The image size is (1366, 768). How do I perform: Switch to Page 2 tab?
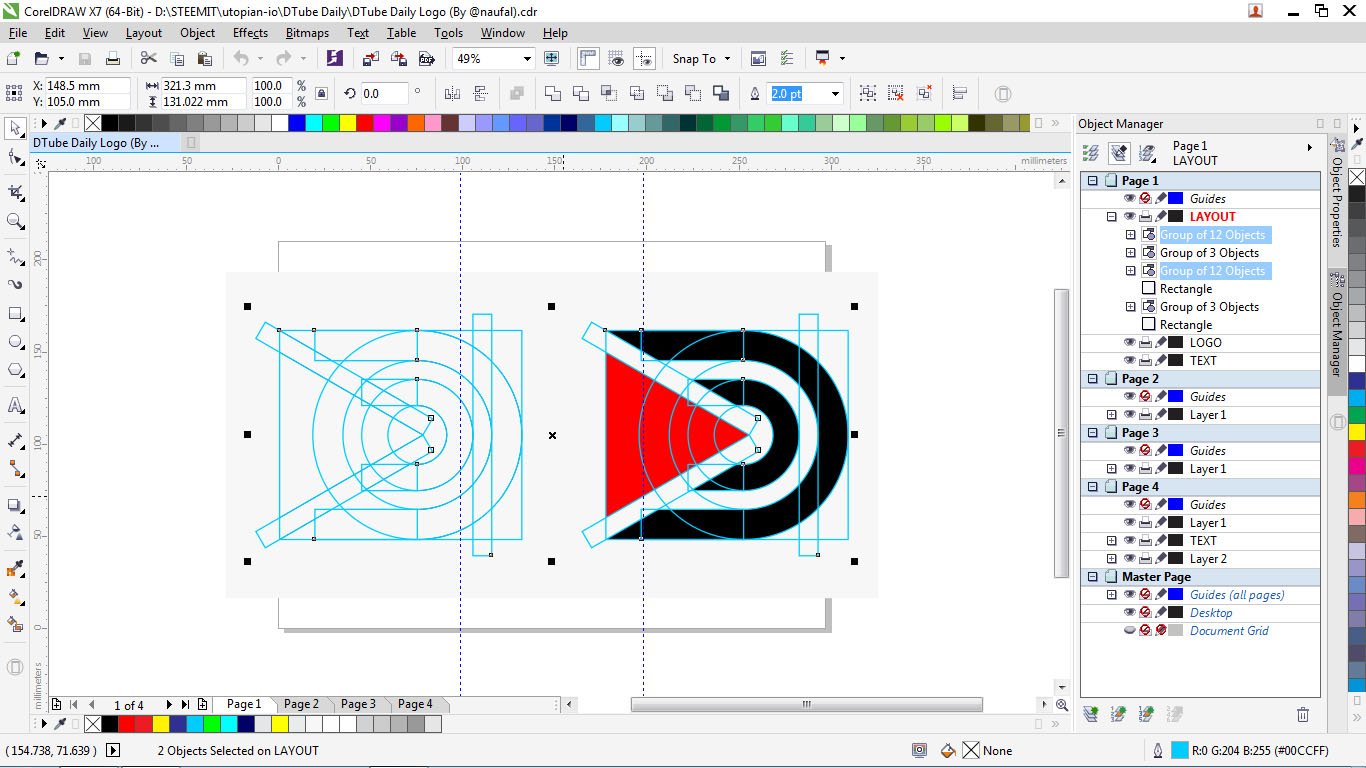[301, 704]
